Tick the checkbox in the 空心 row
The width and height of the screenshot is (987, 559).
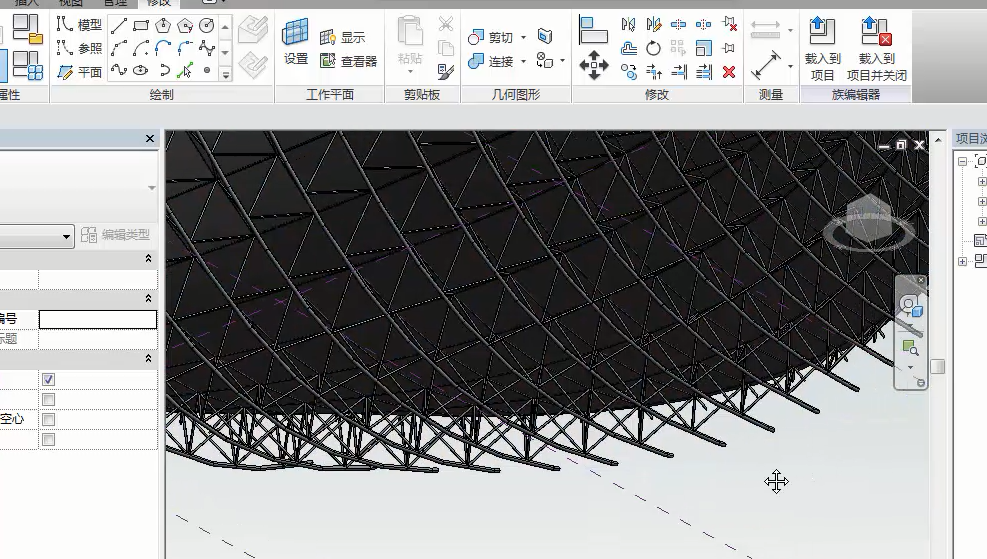tap(48, 420)
